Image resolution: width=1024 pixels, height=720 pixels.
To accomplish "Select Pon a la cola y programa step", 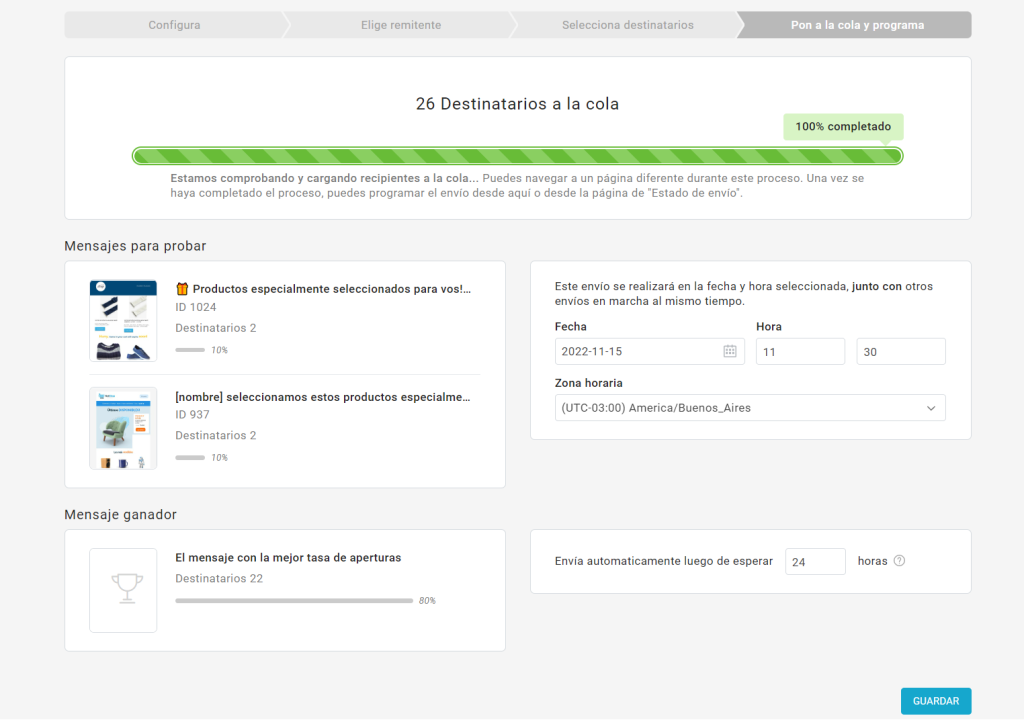I will 857,25.
